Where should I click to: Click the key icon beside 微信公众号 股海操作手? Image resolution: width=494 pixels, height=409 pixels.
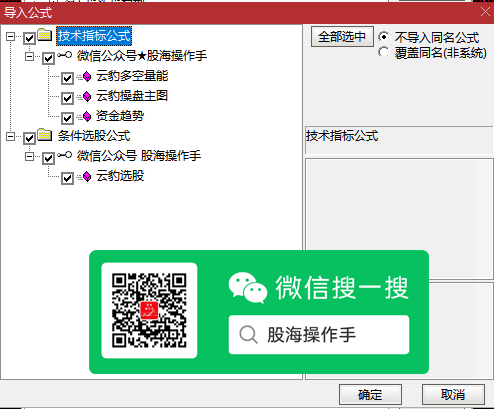64,155
